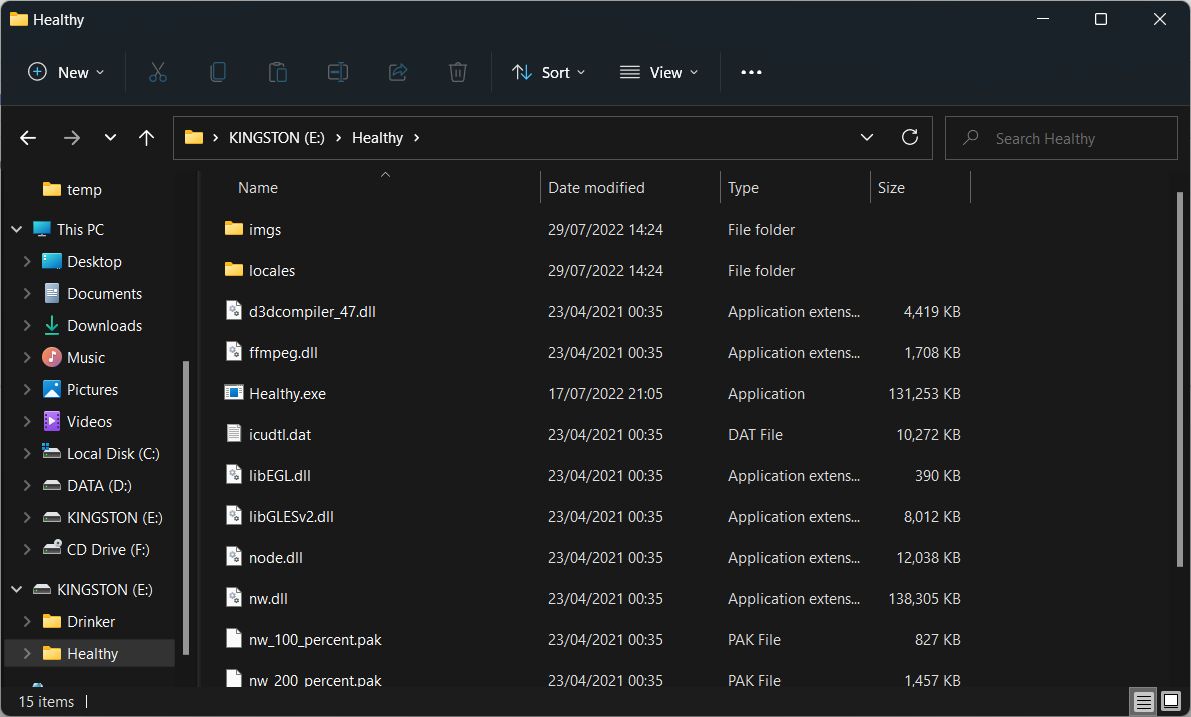Click the Cut icon in the toolbar
Viewport: 1191px width, 717px height.
pos(157,71)
